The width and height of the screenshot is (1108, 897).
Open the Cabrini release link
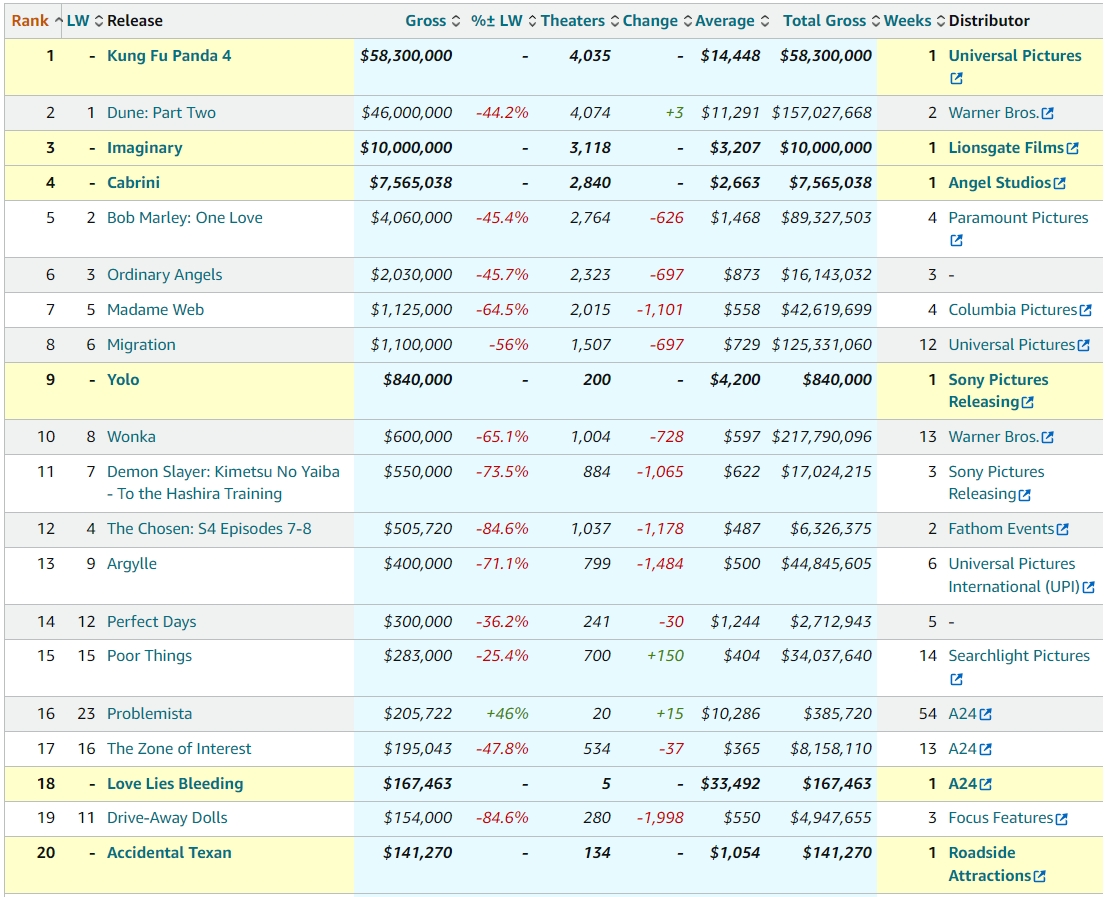coord(134,183)
